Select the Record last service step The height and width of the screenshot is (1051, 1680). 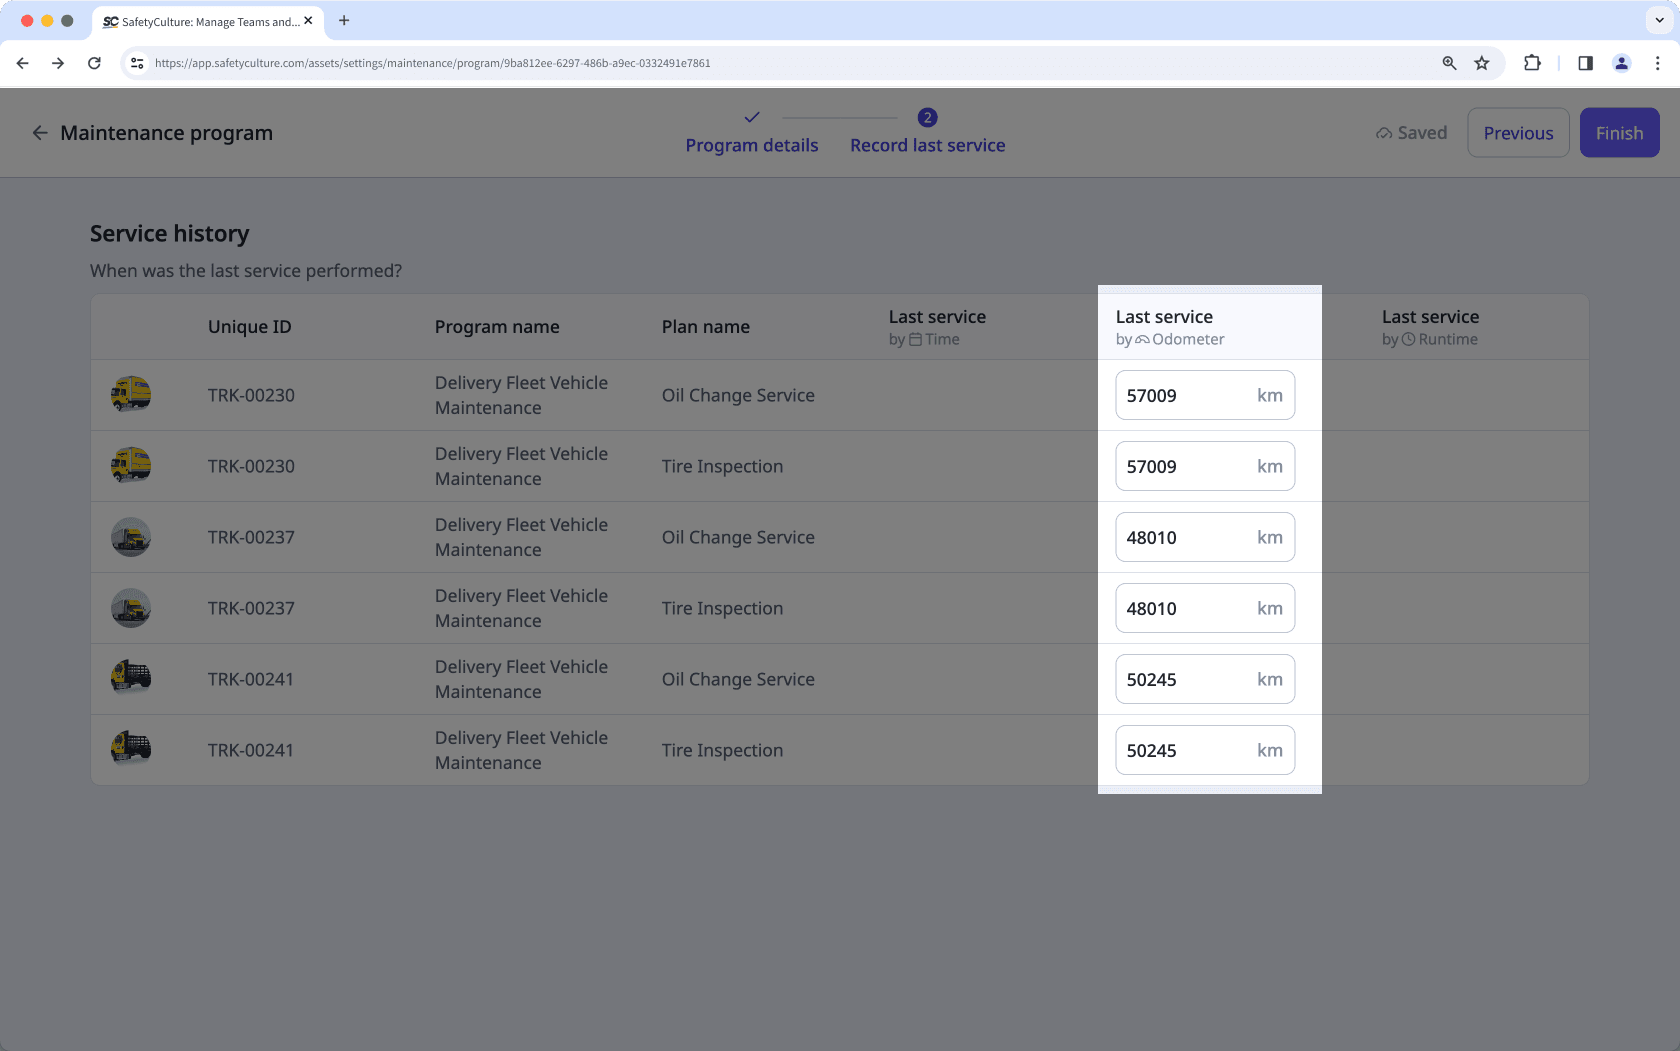pos(927,145)
